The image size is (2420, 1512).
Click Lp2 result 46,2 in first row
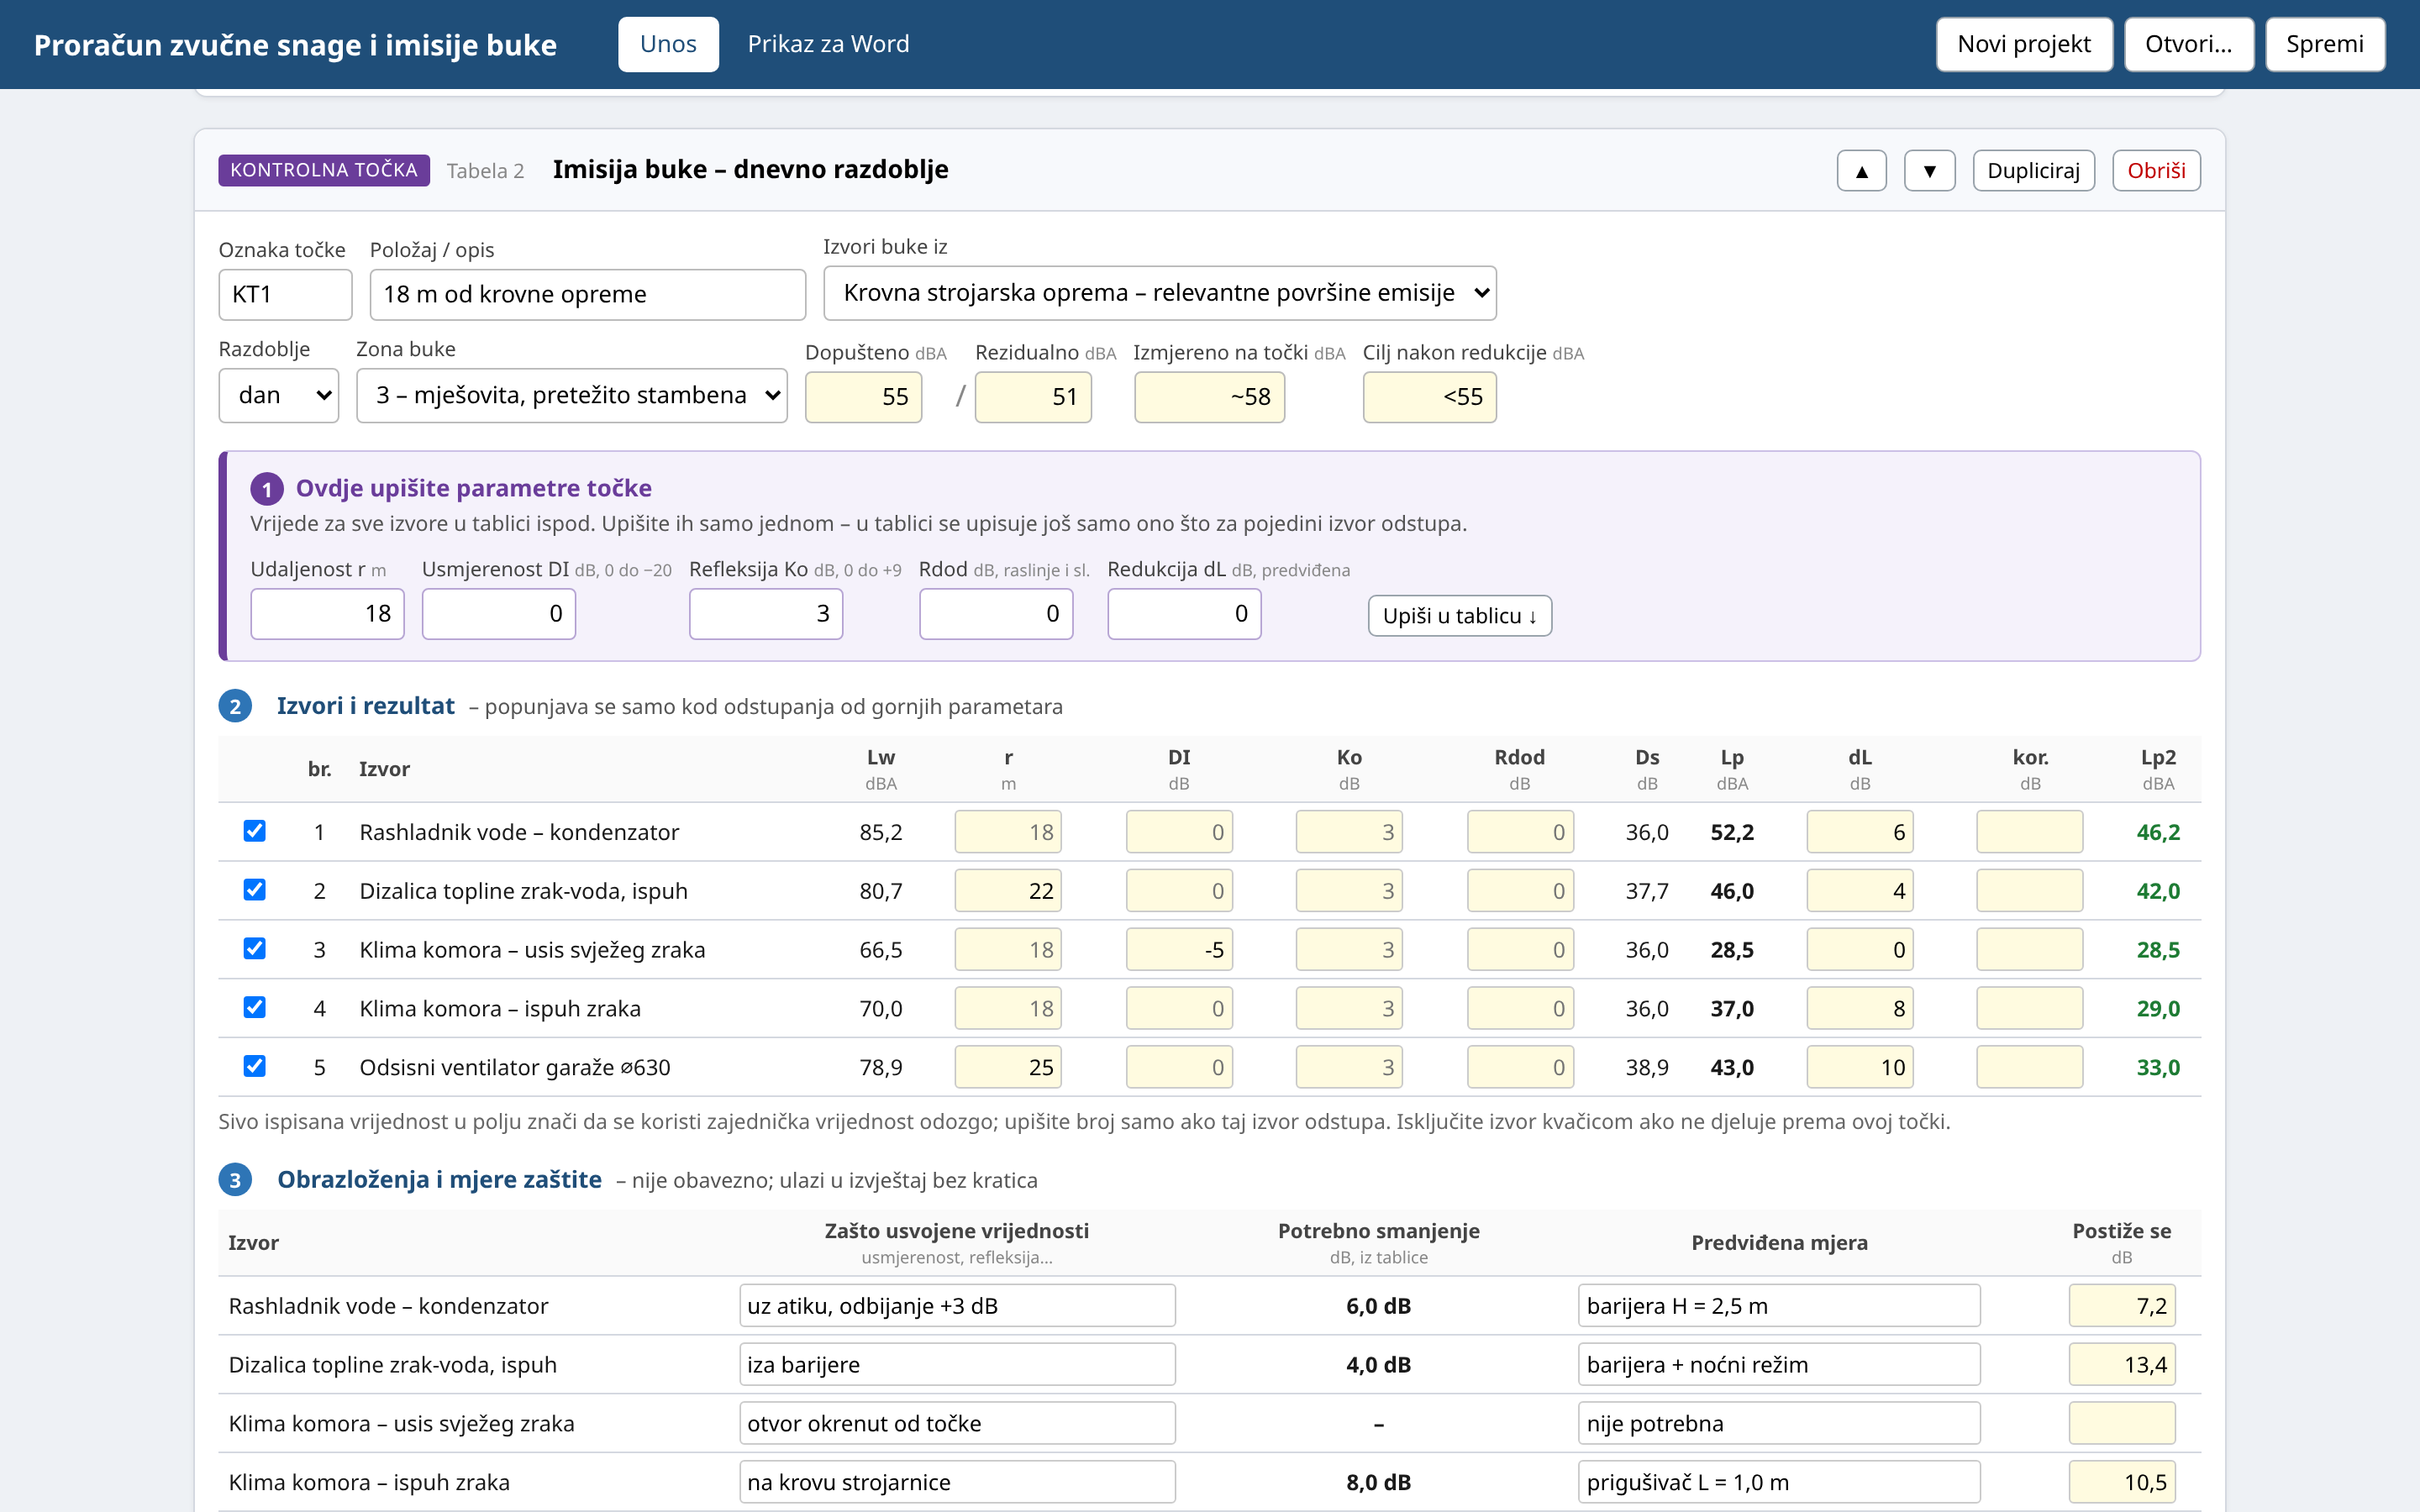(2158, 832)
